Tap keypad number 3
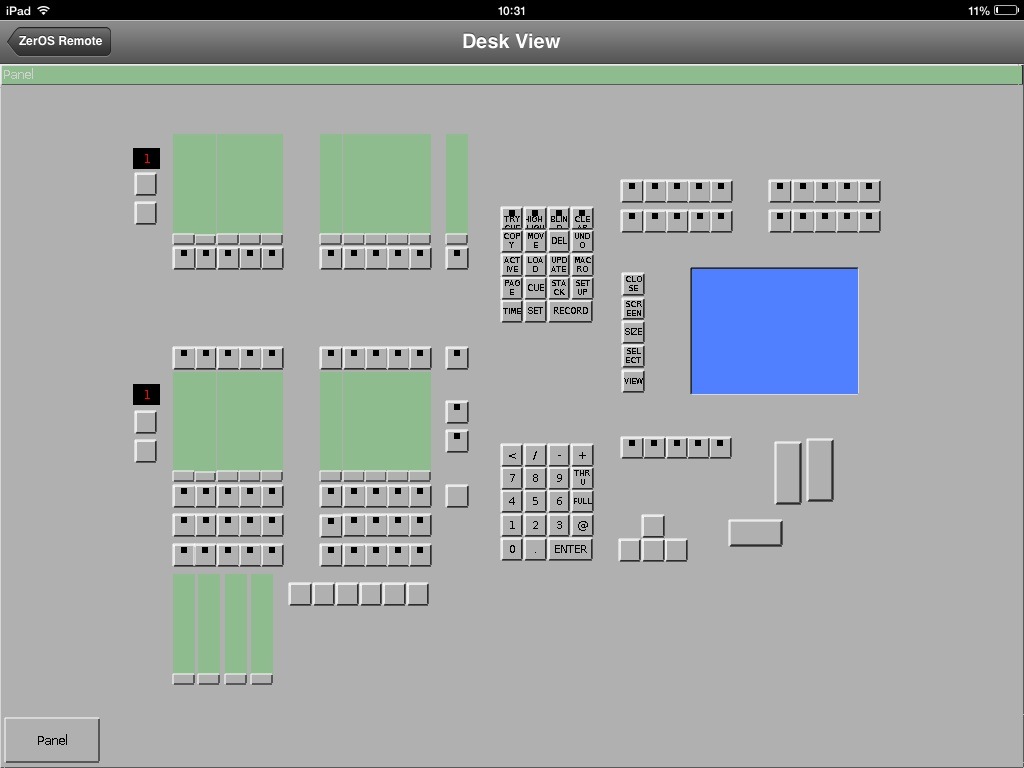The height and width of the screenshot is (768, 1024). pos(559,525)
